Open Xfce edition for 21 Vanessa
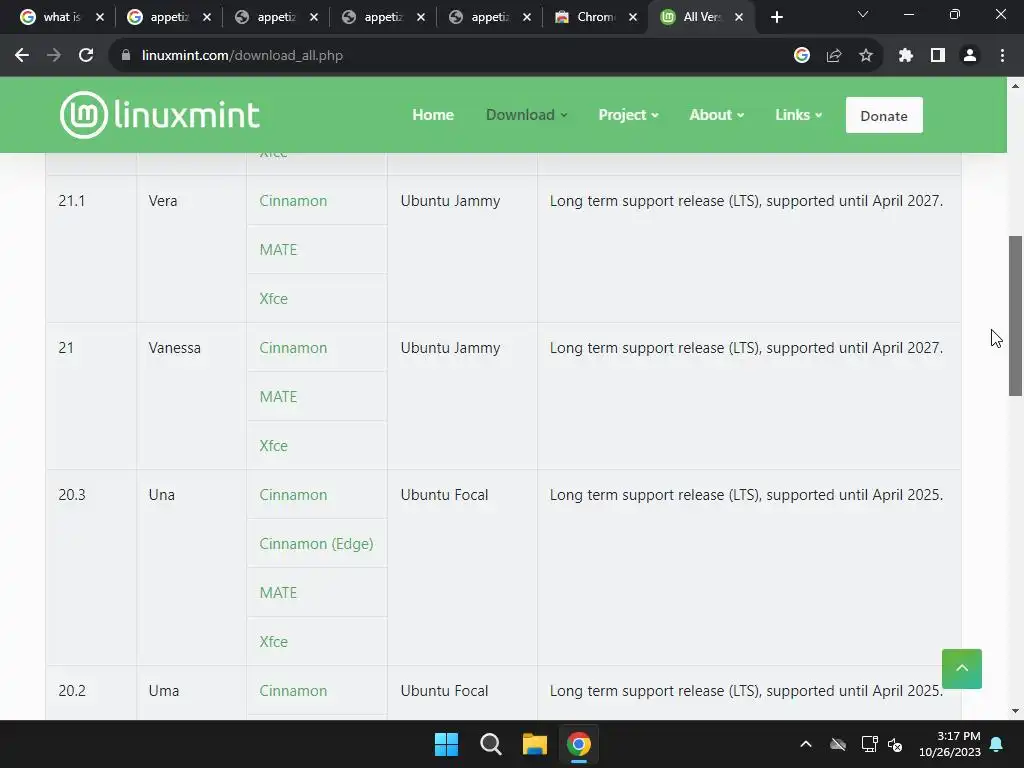Viewport: 1024px width, 768px height. (x=274, y=446)
